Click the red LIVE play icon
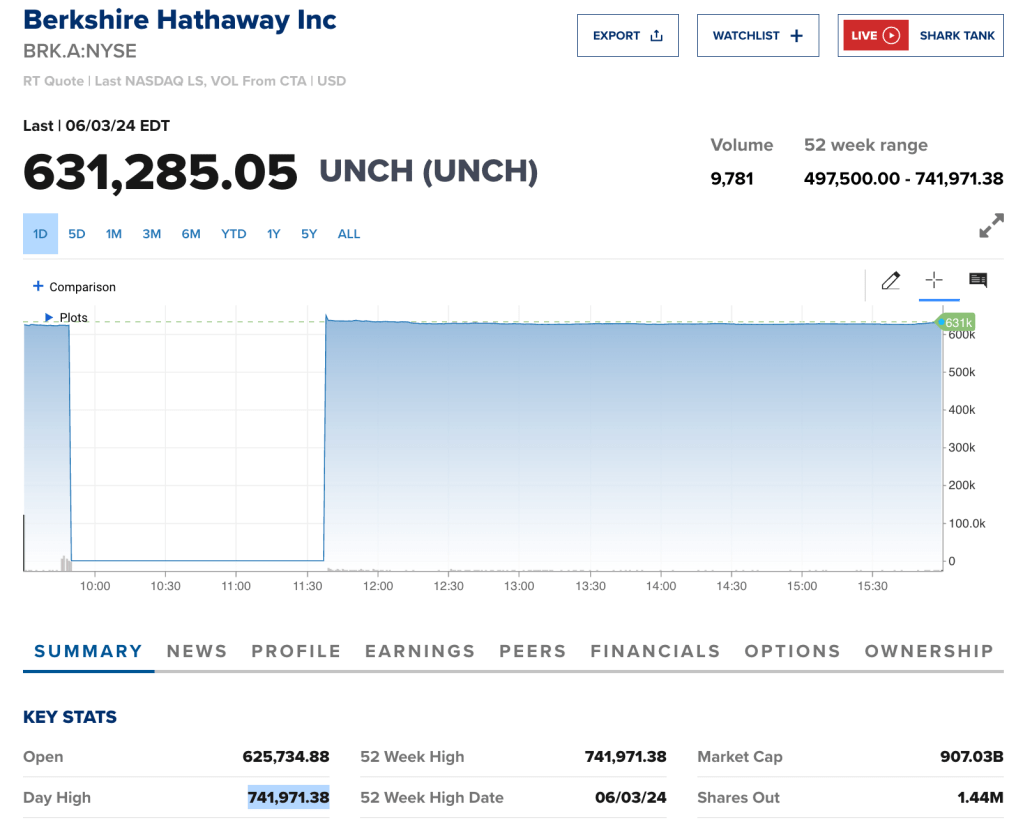 coord(891,36)
